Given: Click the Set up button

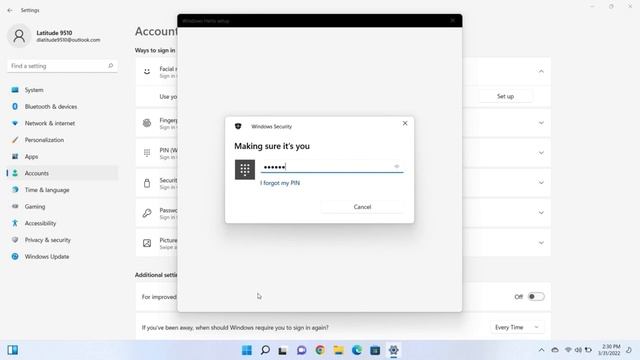Looking at the screenshot, I should pyautogui.click(x=505, y=96).
